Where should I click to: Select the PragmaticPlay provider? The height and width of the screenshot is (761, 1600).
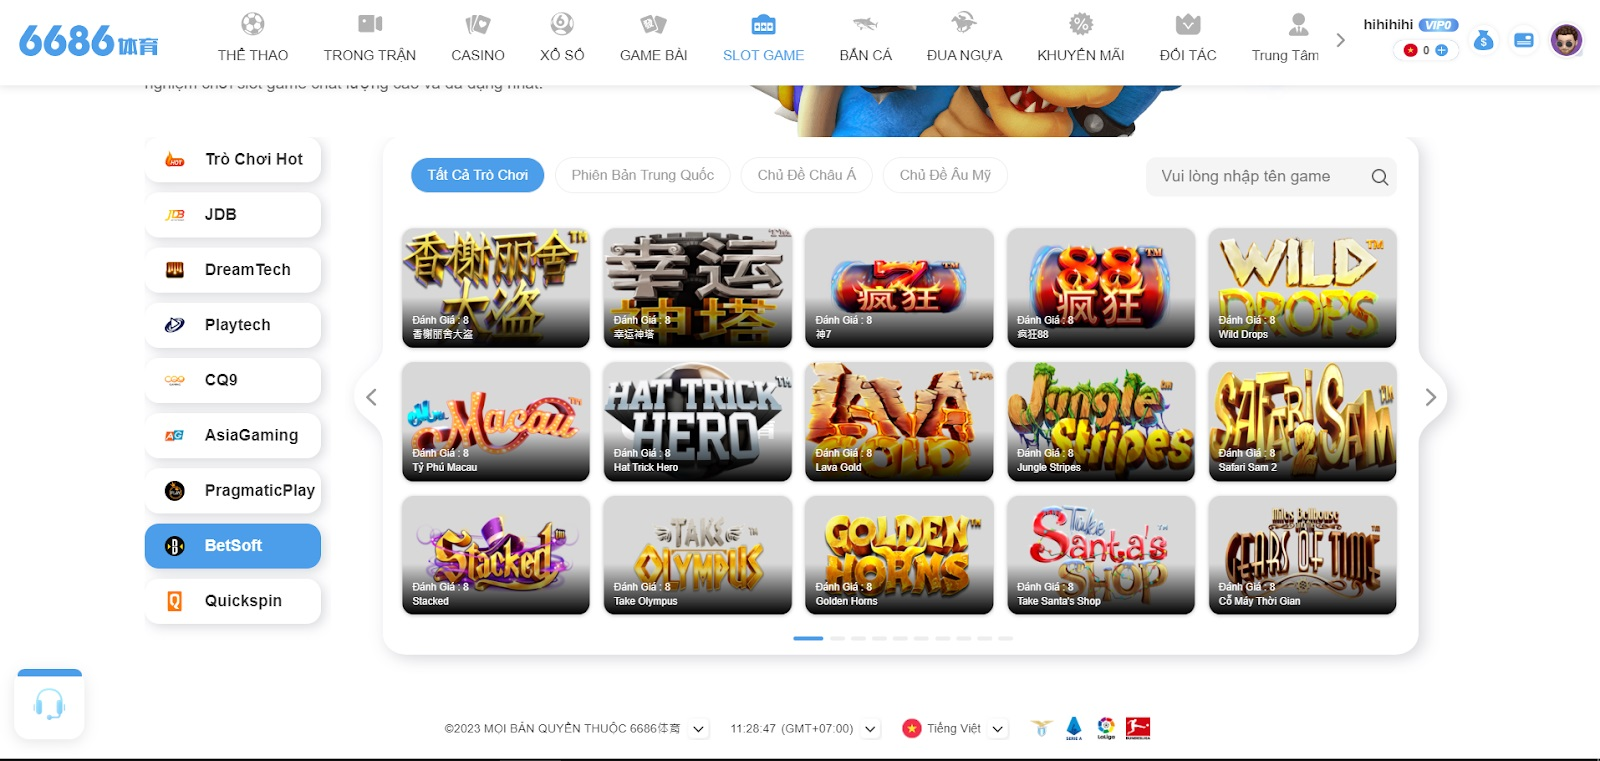[233, 491]
